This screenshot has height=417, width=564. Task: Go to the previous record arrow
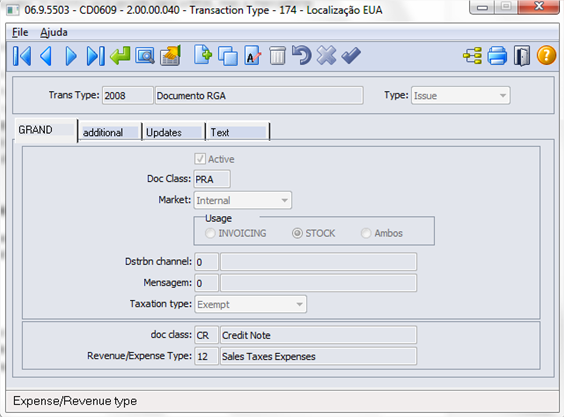coord(46,56)
